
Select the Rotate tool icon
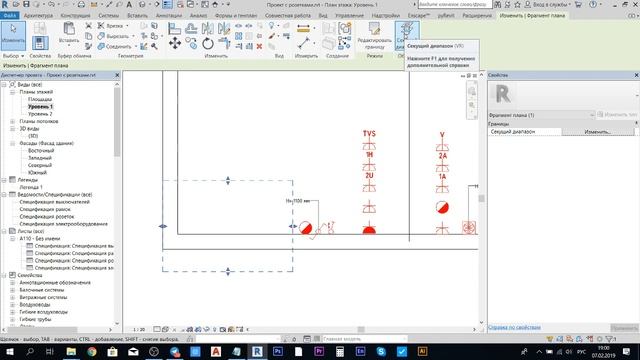point(207,43)
